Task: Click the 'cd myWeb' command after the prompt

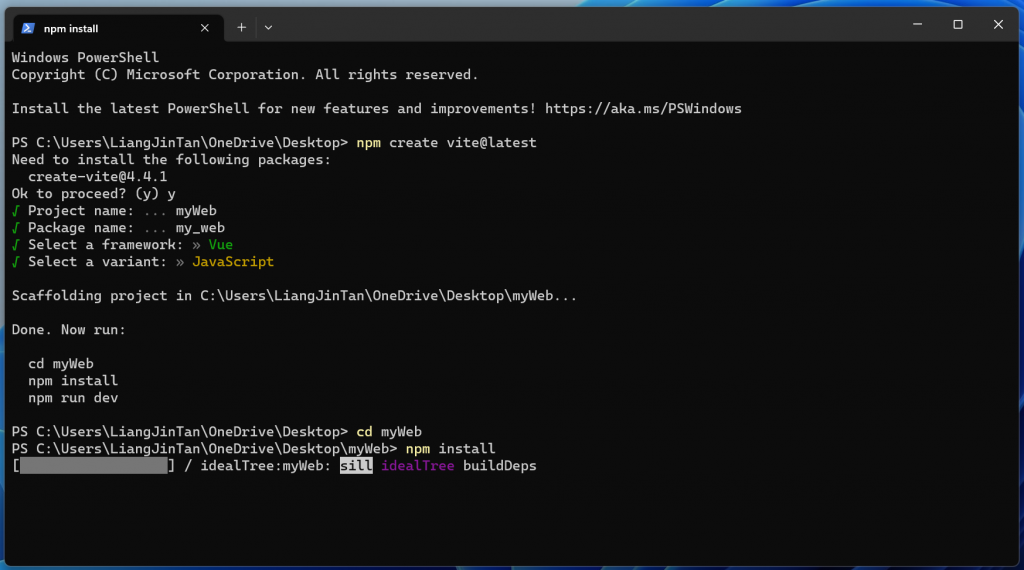Action: click(389, 432)
